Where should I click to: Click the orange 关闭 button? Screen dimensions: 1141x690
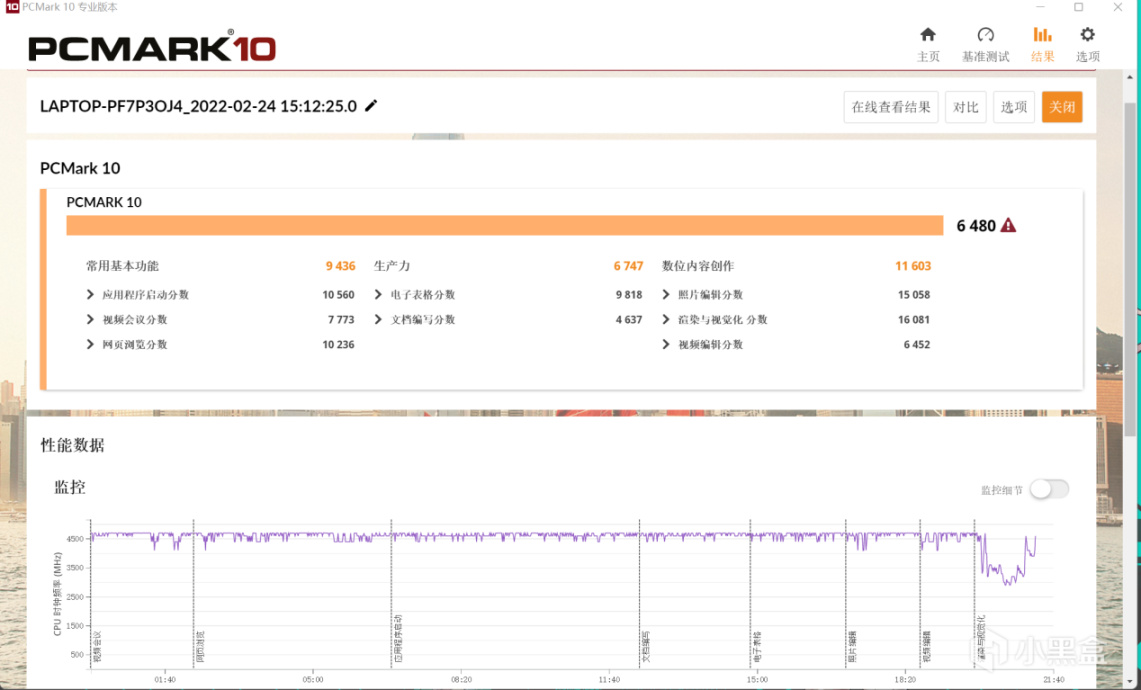1062,107
